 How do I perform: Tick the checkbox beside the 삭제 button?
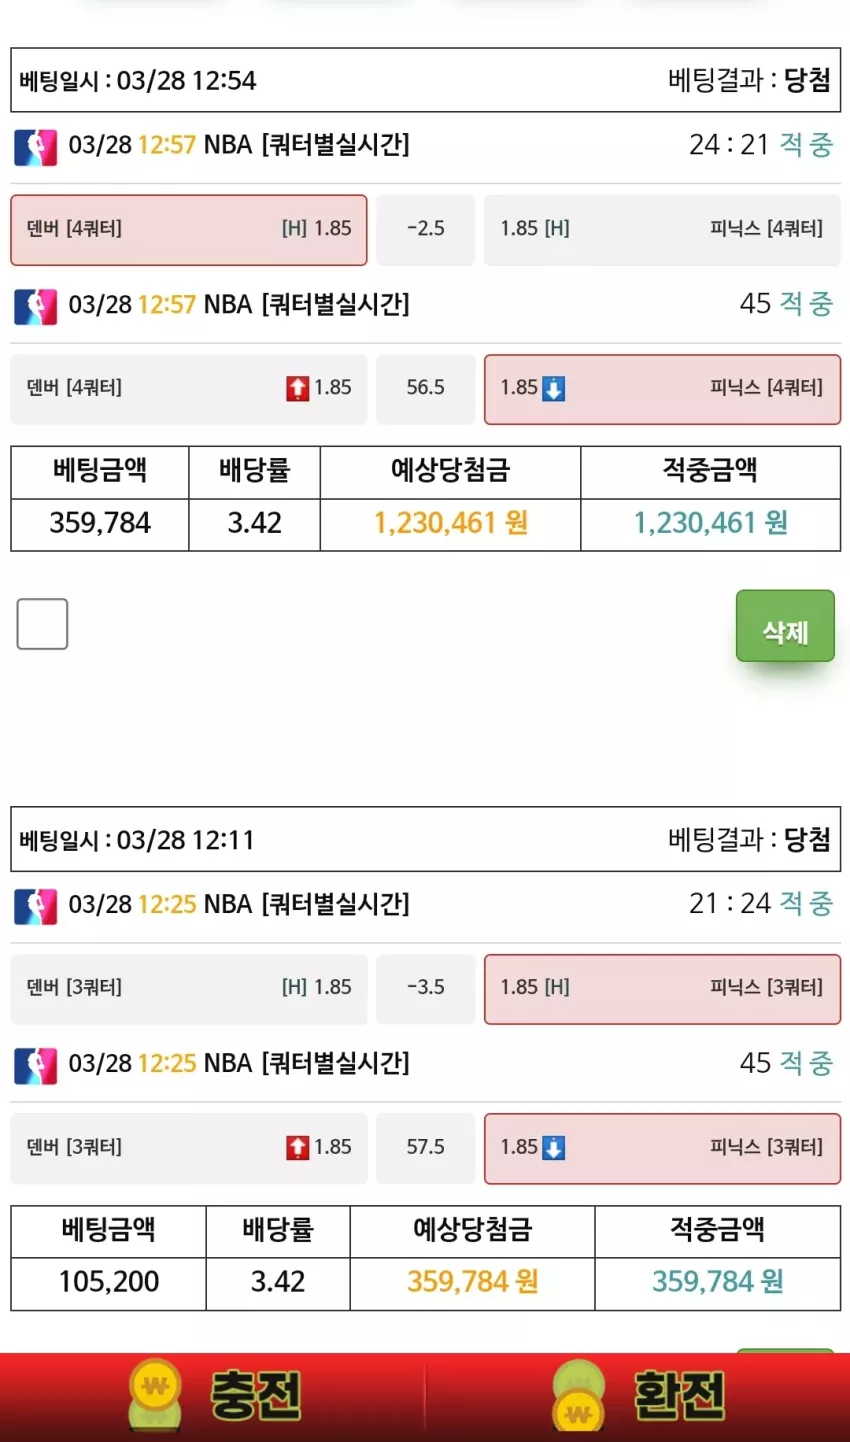click(42, 624)
